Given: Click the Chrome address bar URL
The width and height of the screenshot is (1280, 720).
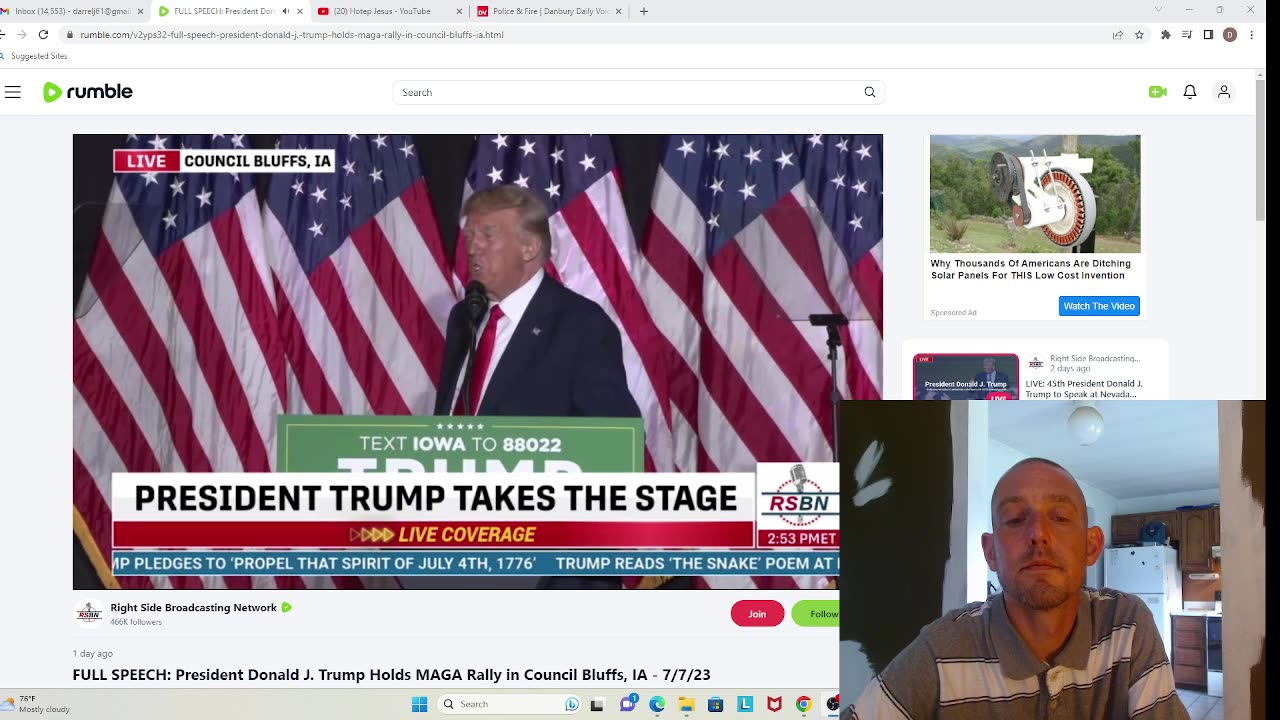Looking at the screenshot, I should click(x=292, y=34).
